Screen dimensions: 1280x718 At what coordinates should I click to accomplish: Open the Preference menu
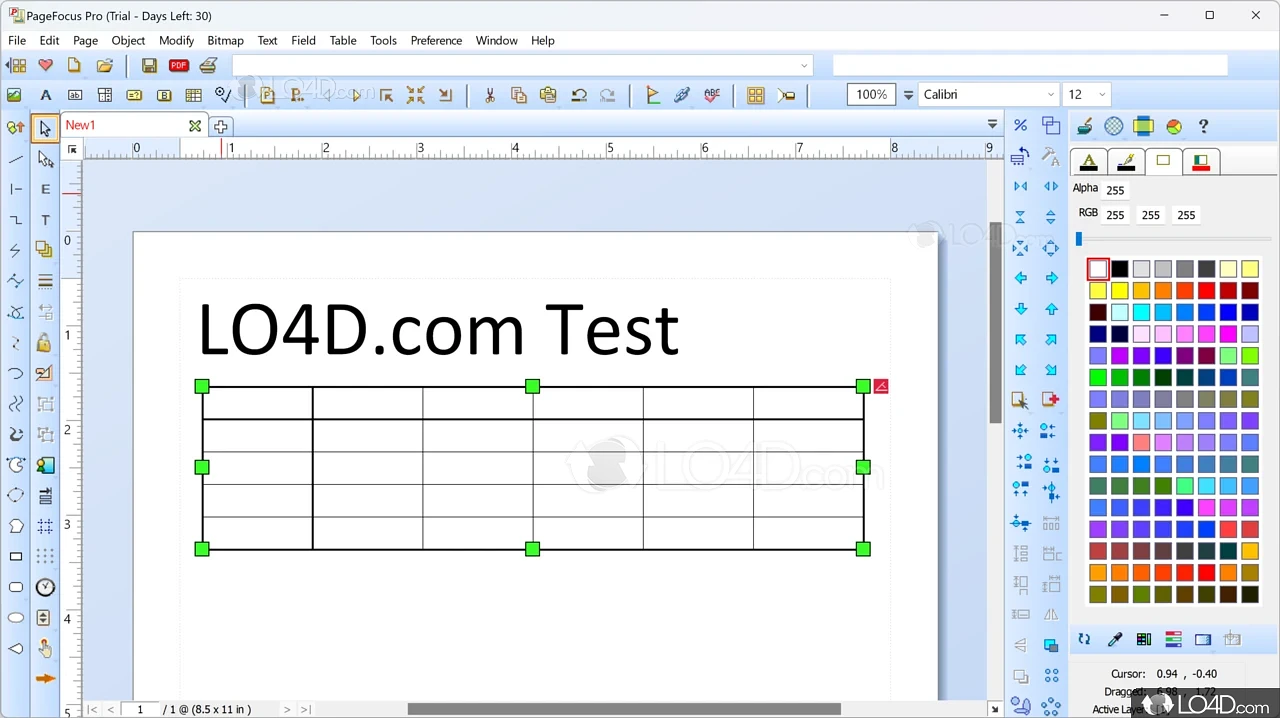coord(436,40)
